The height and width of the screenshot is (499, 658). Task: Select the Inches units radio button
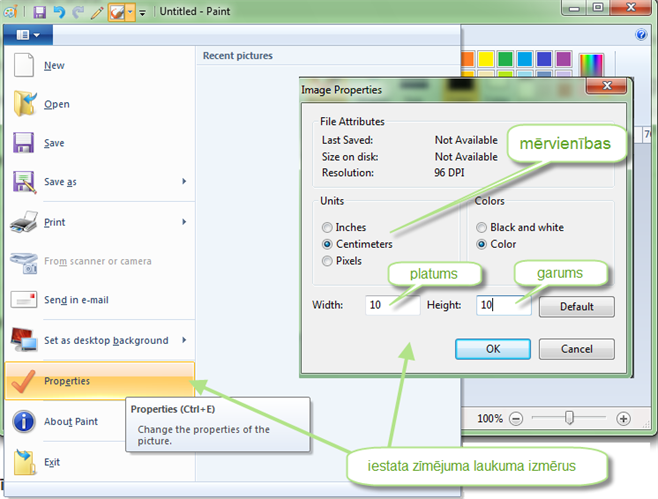coord(327,227)
